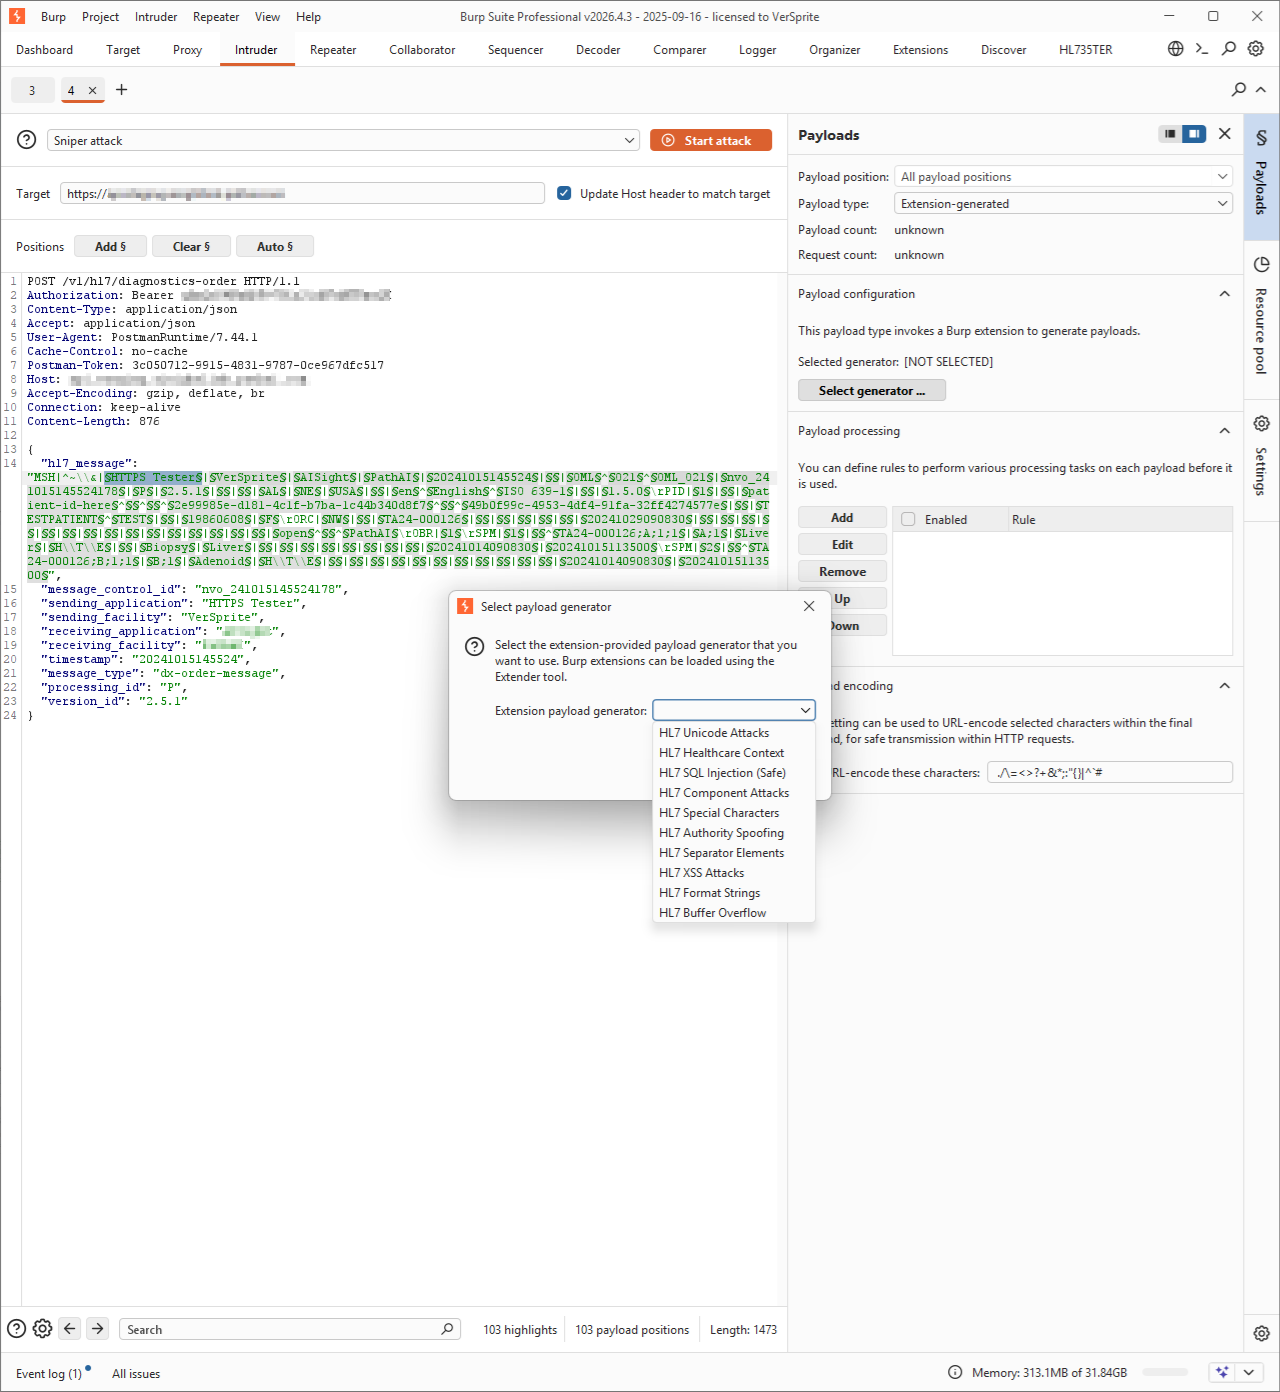Screen dimensions: 1280x1392
Task: Select HL7 Component Attacks option
Action: [x=734, y=793]
